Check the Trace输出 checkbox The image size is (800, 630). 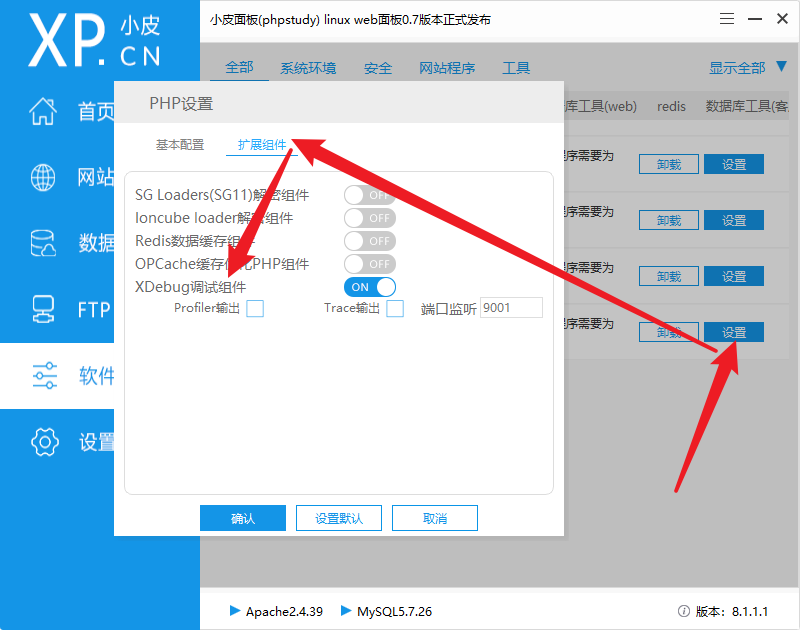click(x=395, y=309)
